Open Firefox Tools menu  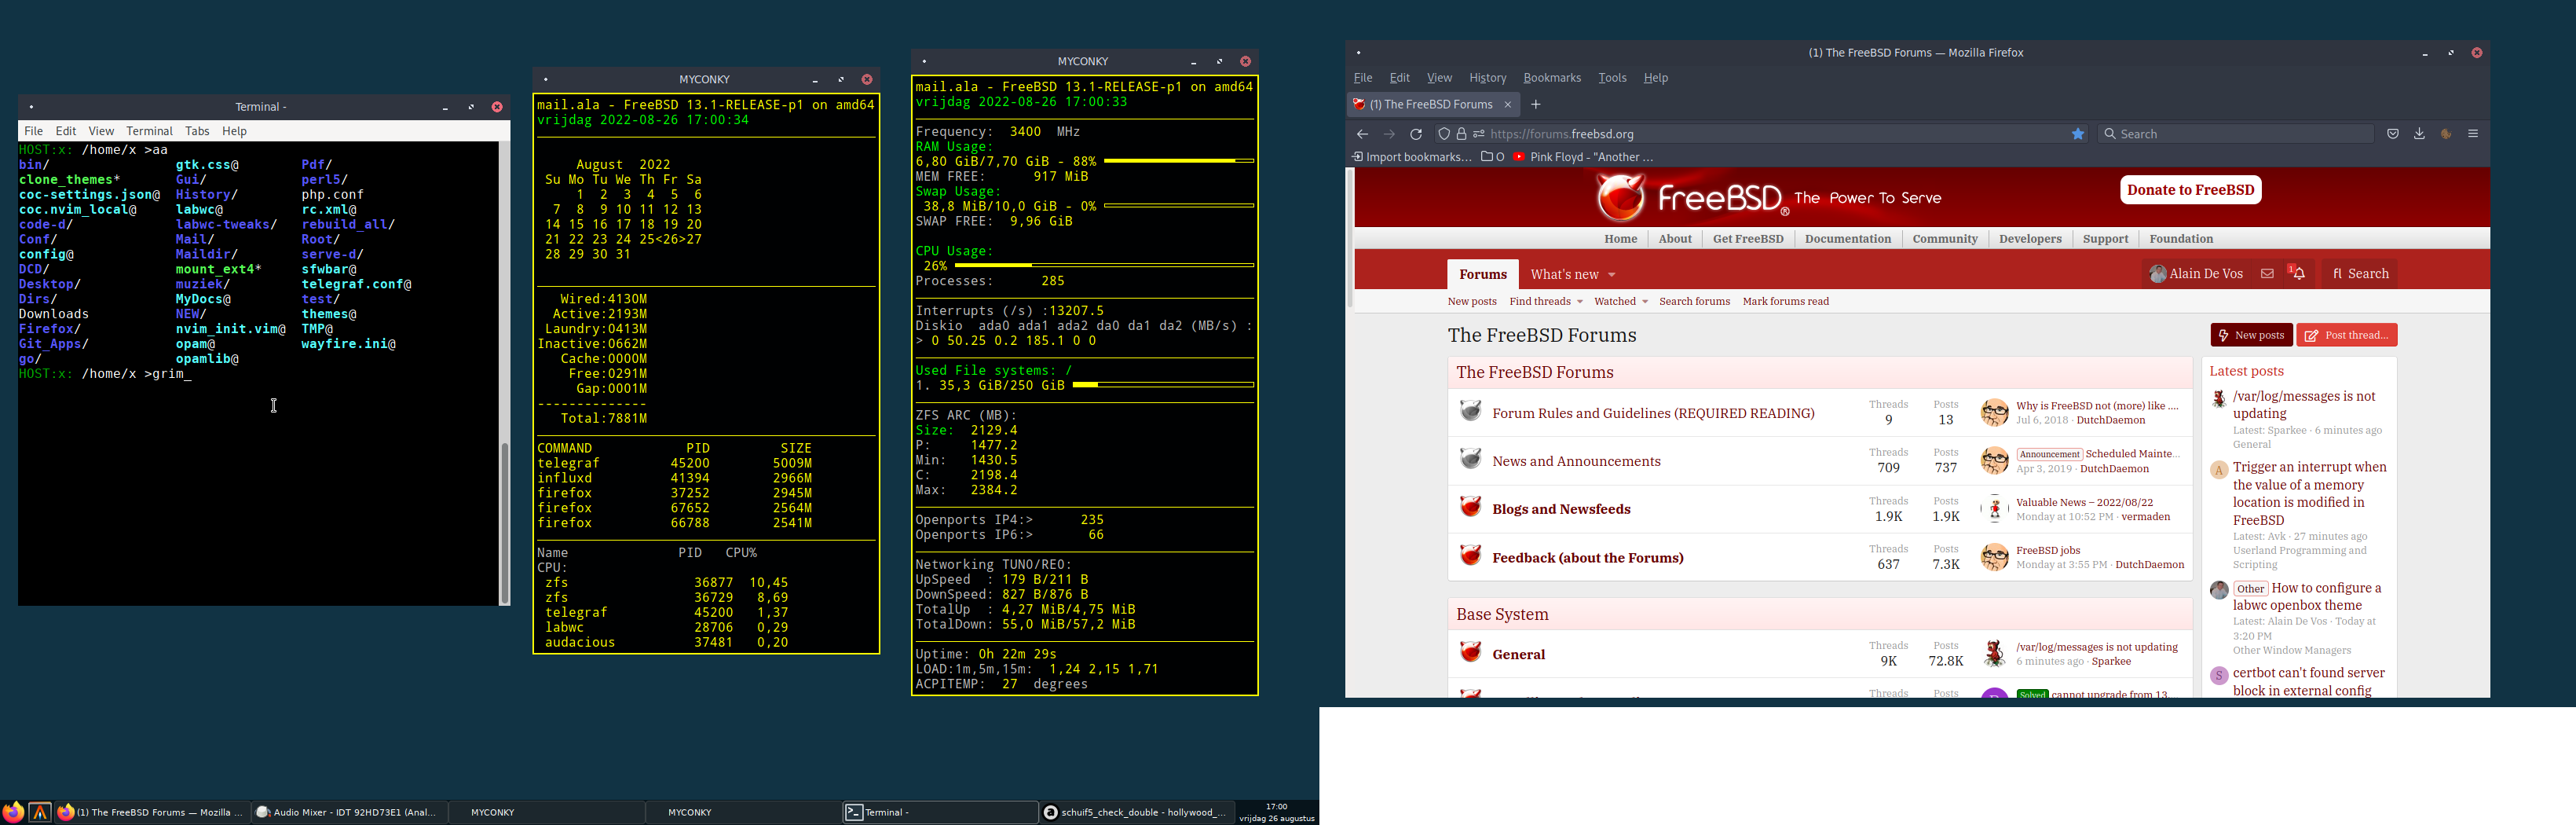1612,78
